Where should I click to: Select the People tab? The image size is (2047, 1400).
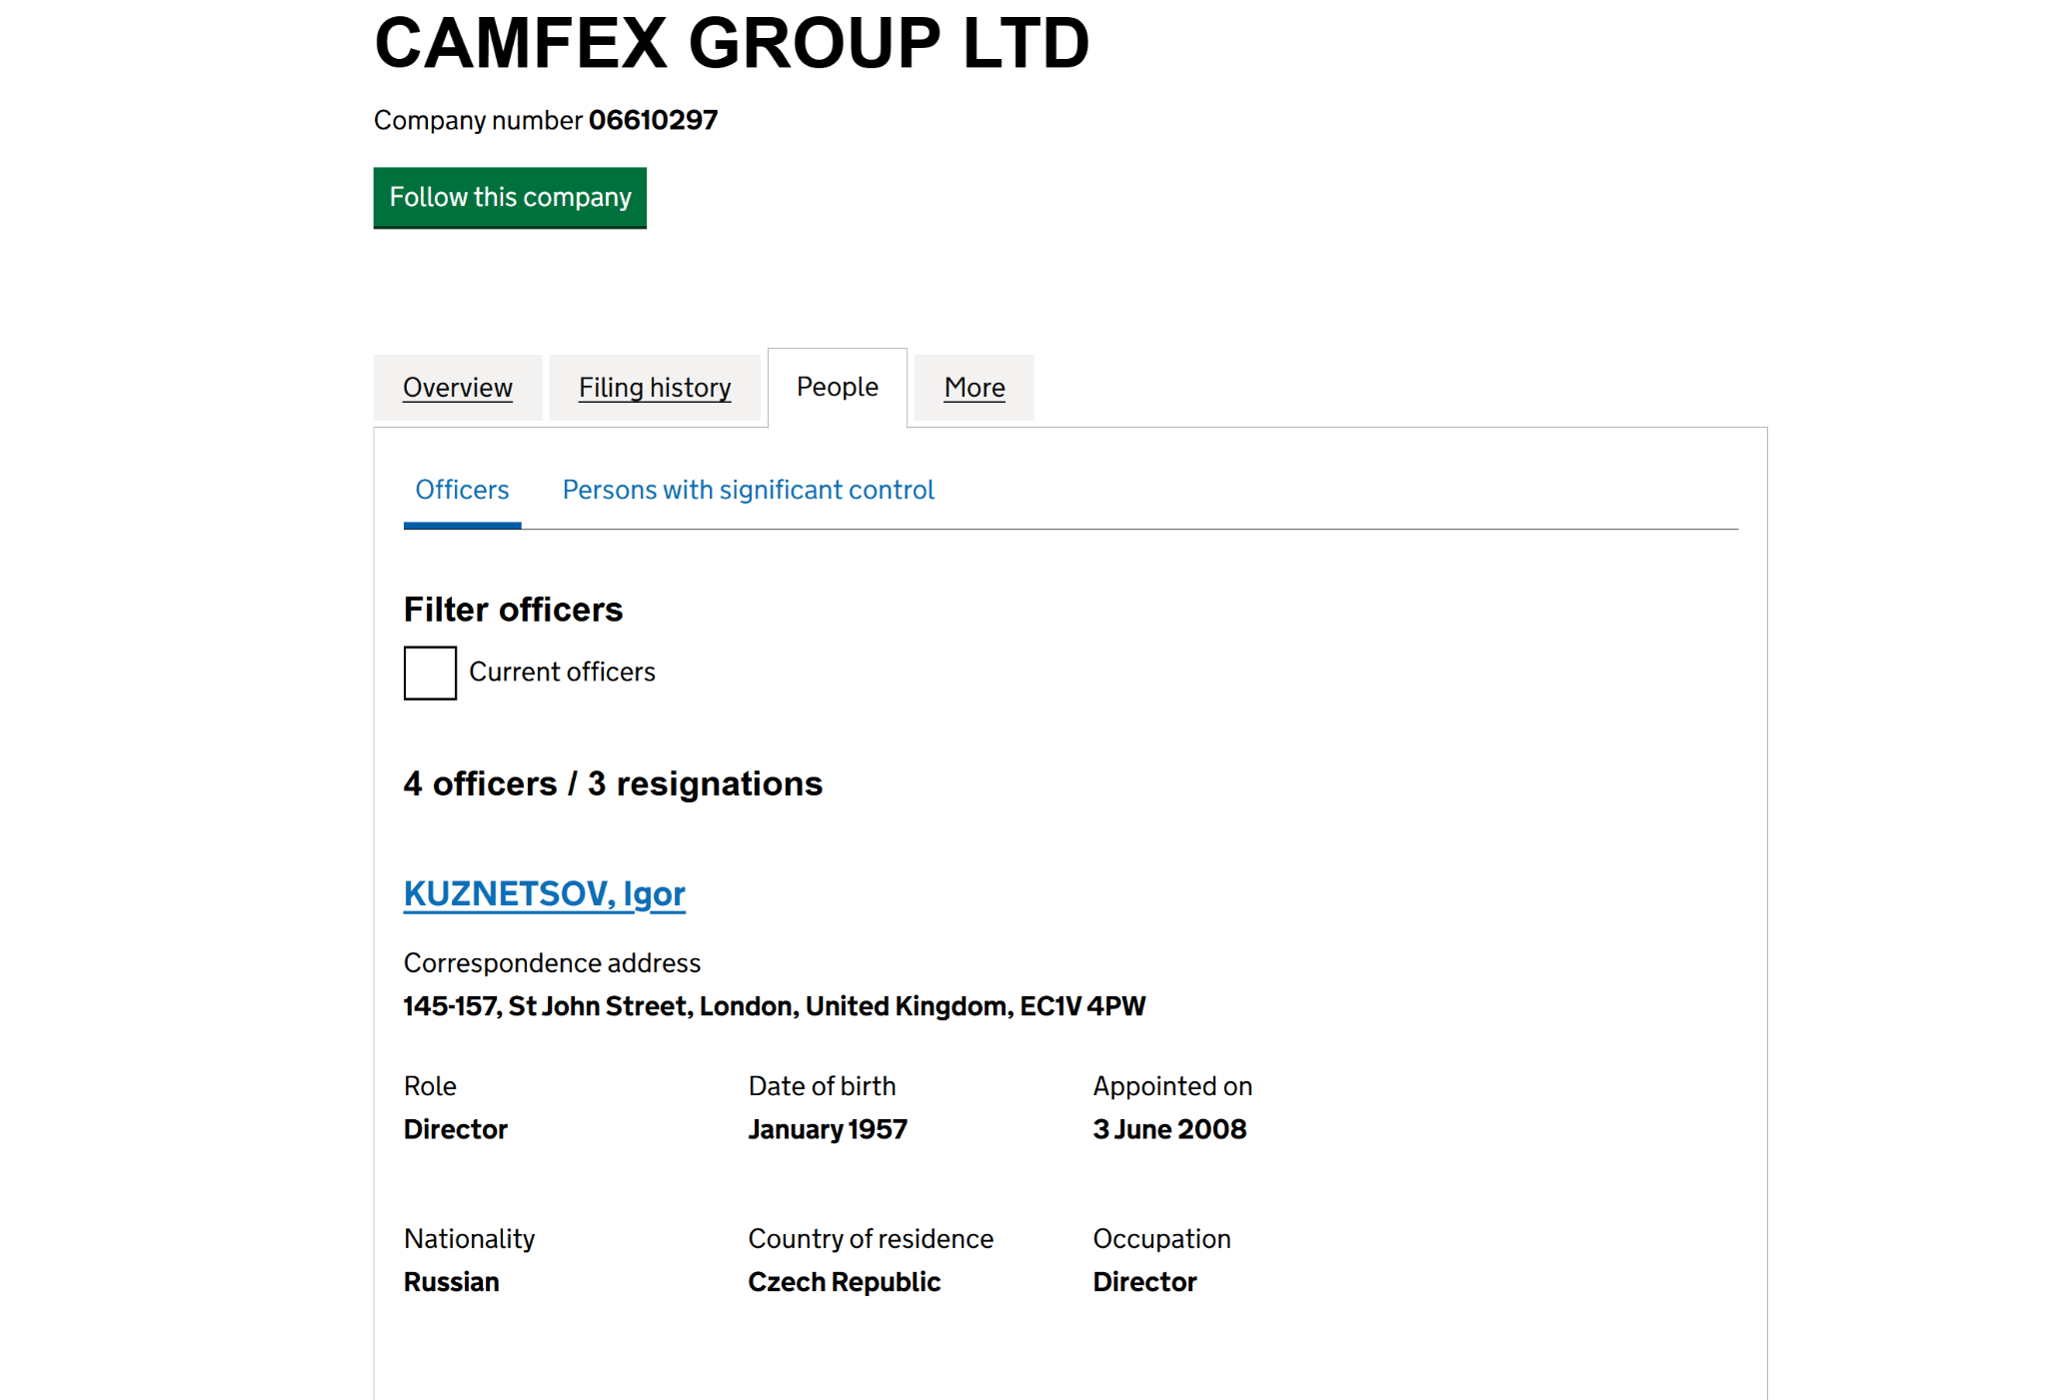pyautogui.click(x=837, y=387)
